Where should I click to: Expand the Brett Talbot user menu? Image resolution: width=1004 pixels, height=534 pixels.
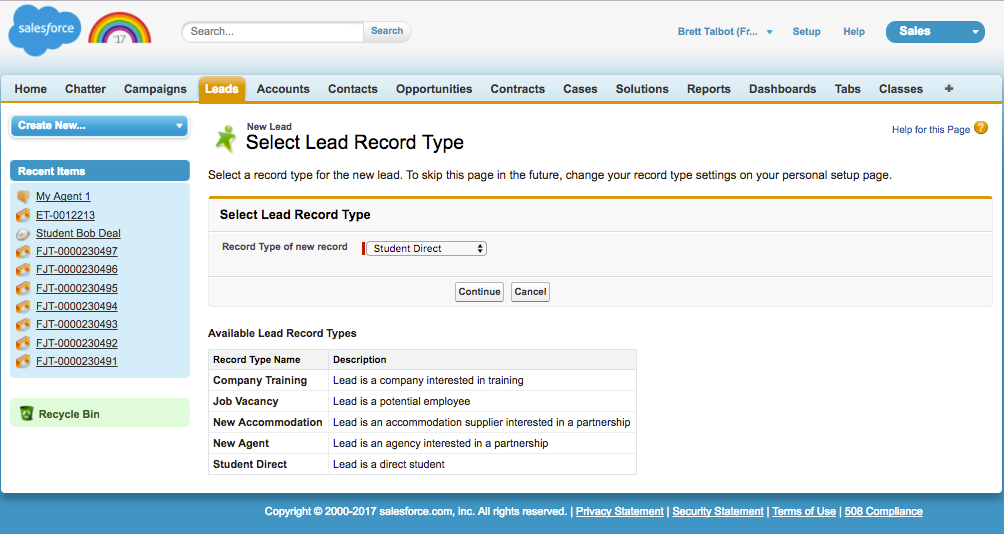point(725,32)
